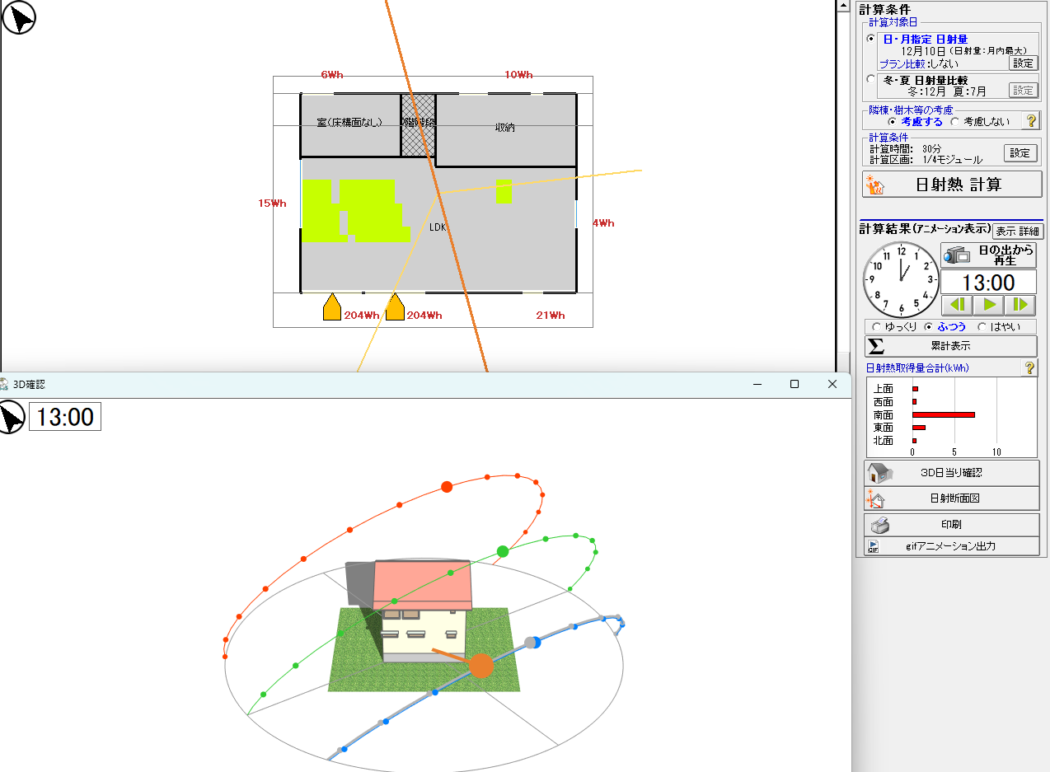Print results with the 印刷 button
The height and width of the screenshot is (772, 1050).
click(x=951, y=525)
